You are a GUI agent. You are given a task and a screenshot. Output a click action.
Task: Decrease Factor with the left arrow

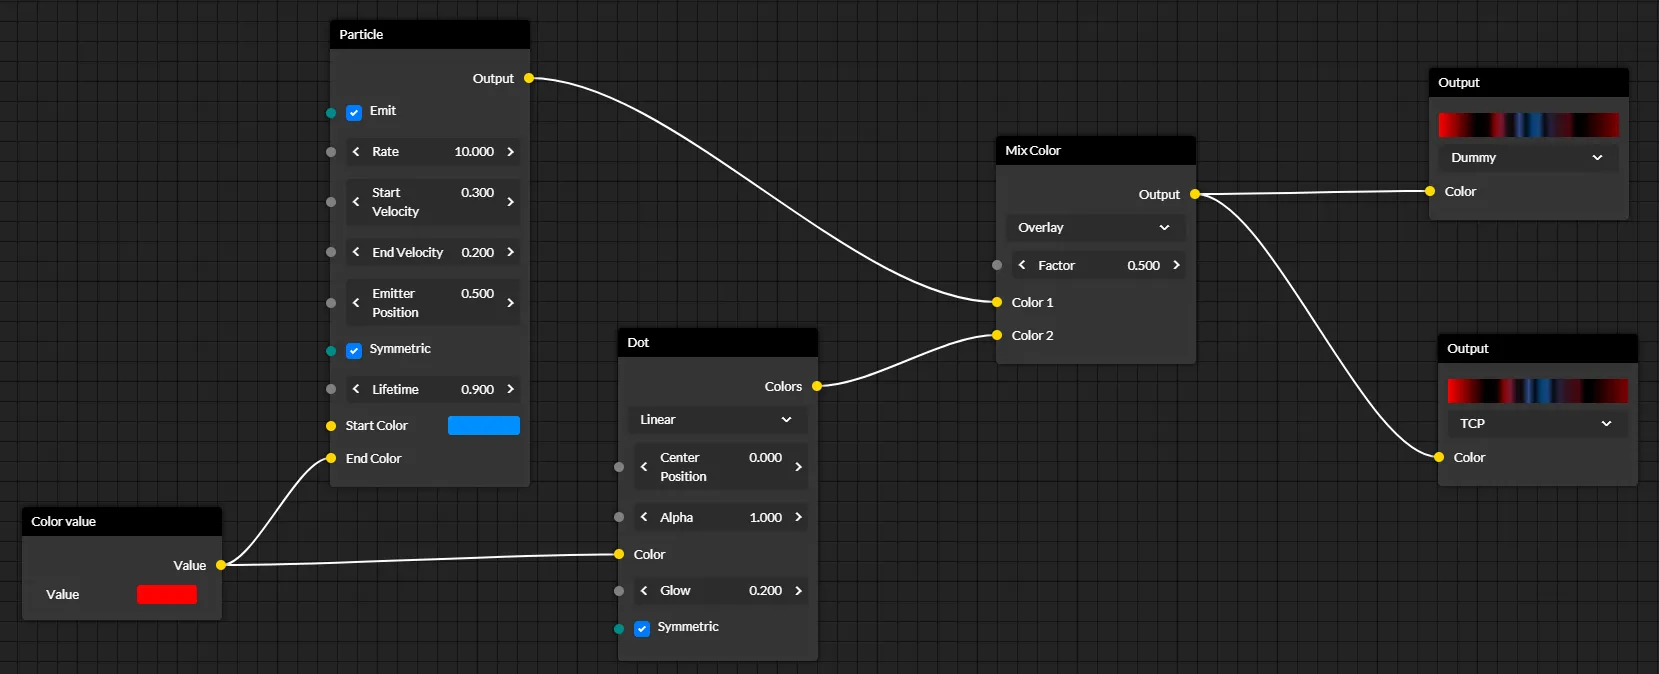[x=1022, y=265]
